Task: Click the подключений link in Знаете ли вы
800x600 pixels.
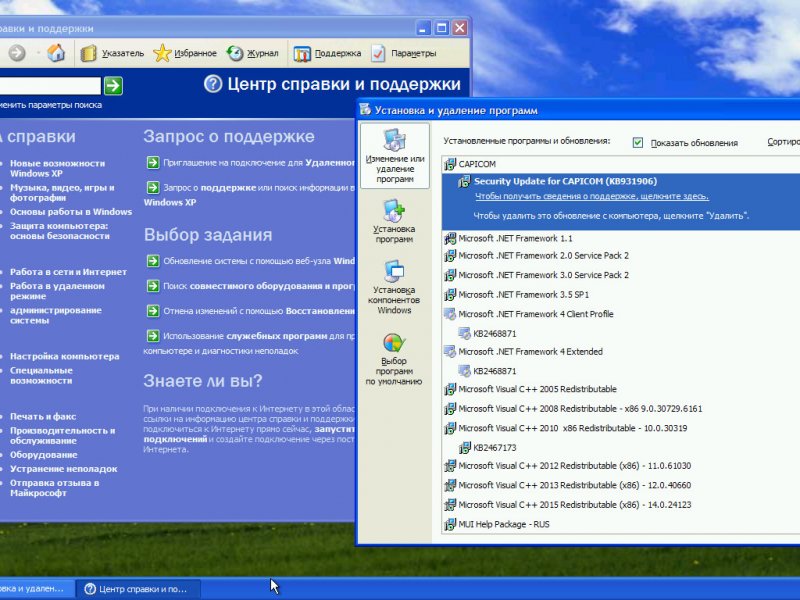Action: (x=175, y=439)
